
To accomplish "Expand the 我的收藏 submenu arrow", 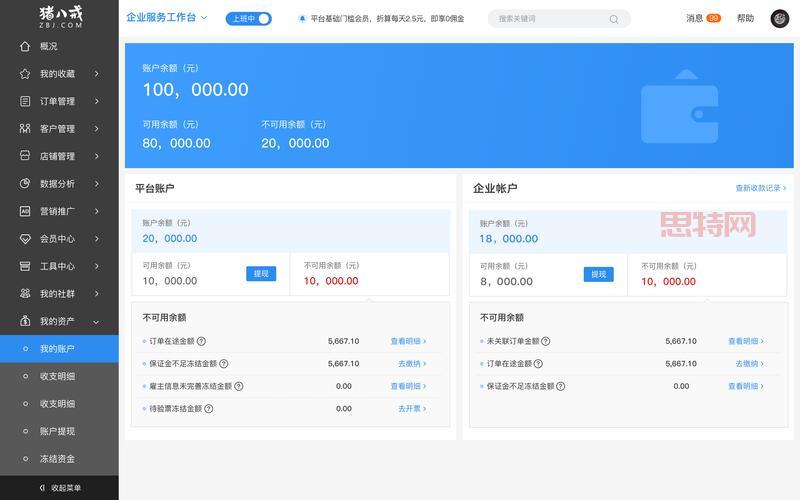I will coord(96,74).
